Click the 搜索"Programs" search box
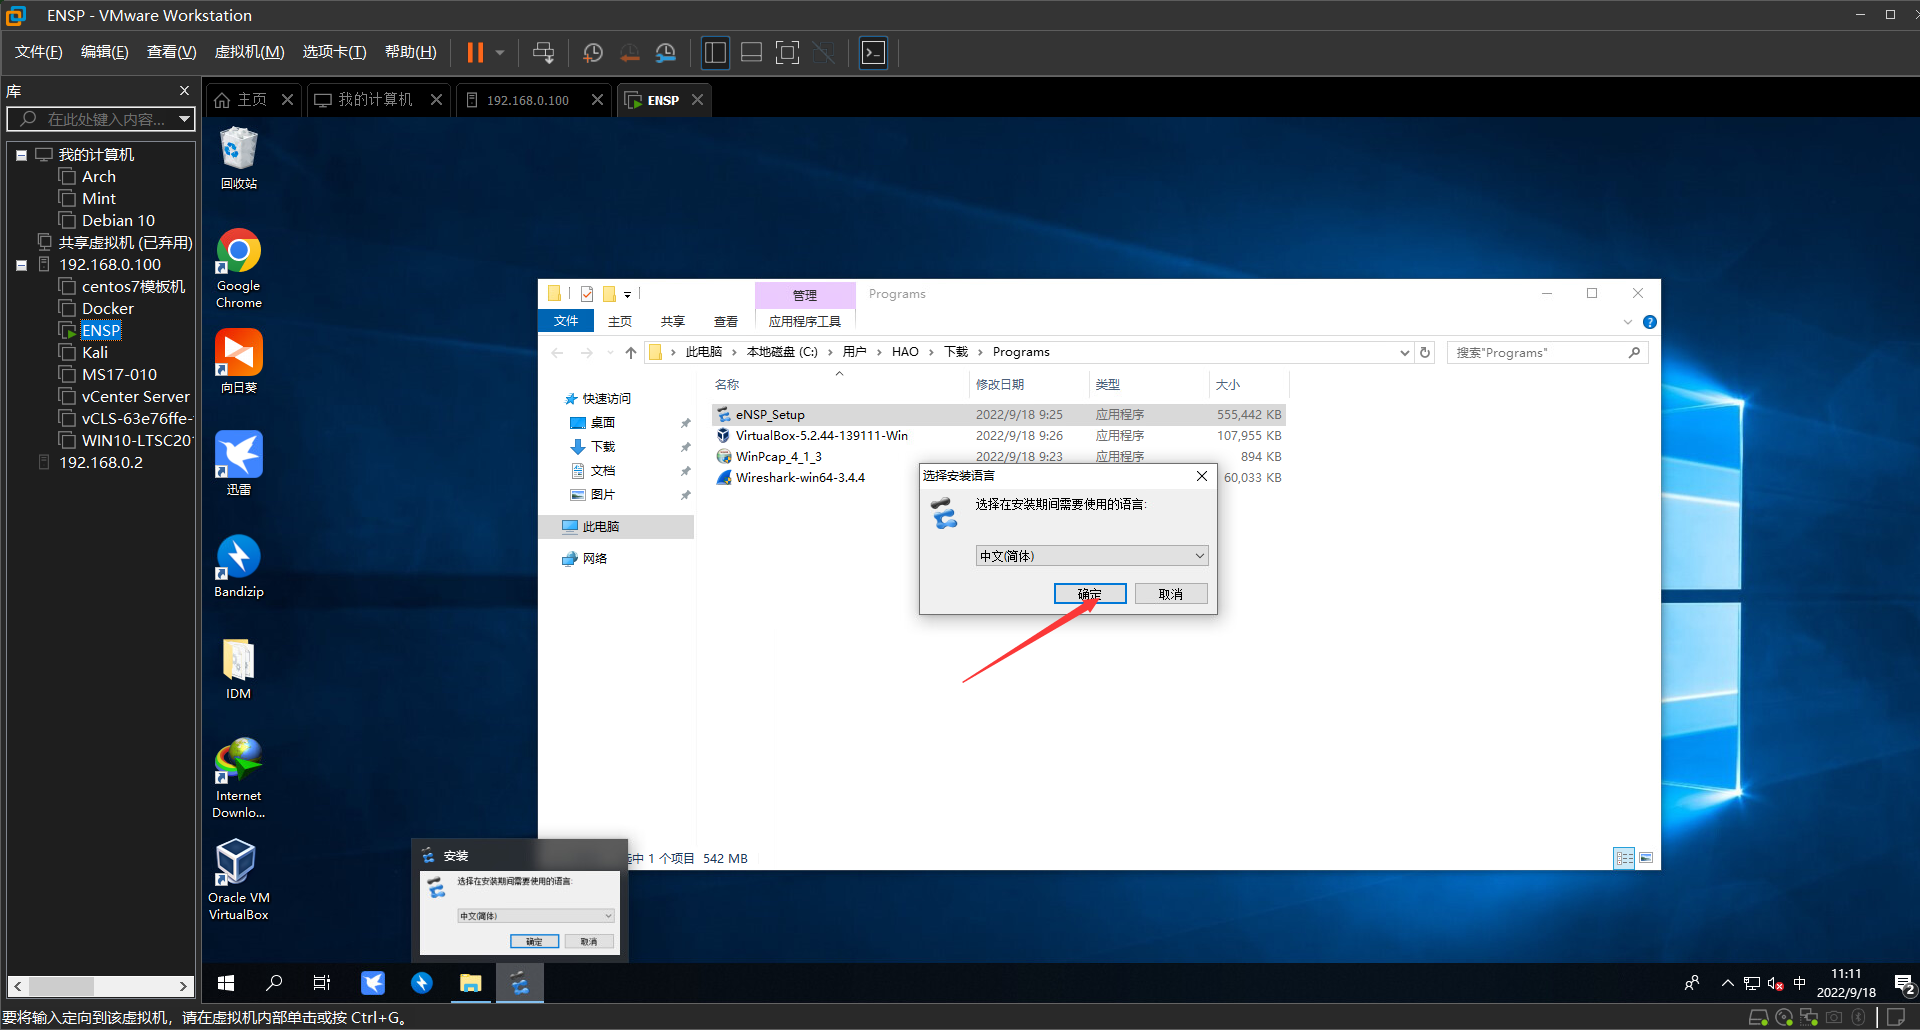1920x1030 pixels. (x=1547, y=352)
